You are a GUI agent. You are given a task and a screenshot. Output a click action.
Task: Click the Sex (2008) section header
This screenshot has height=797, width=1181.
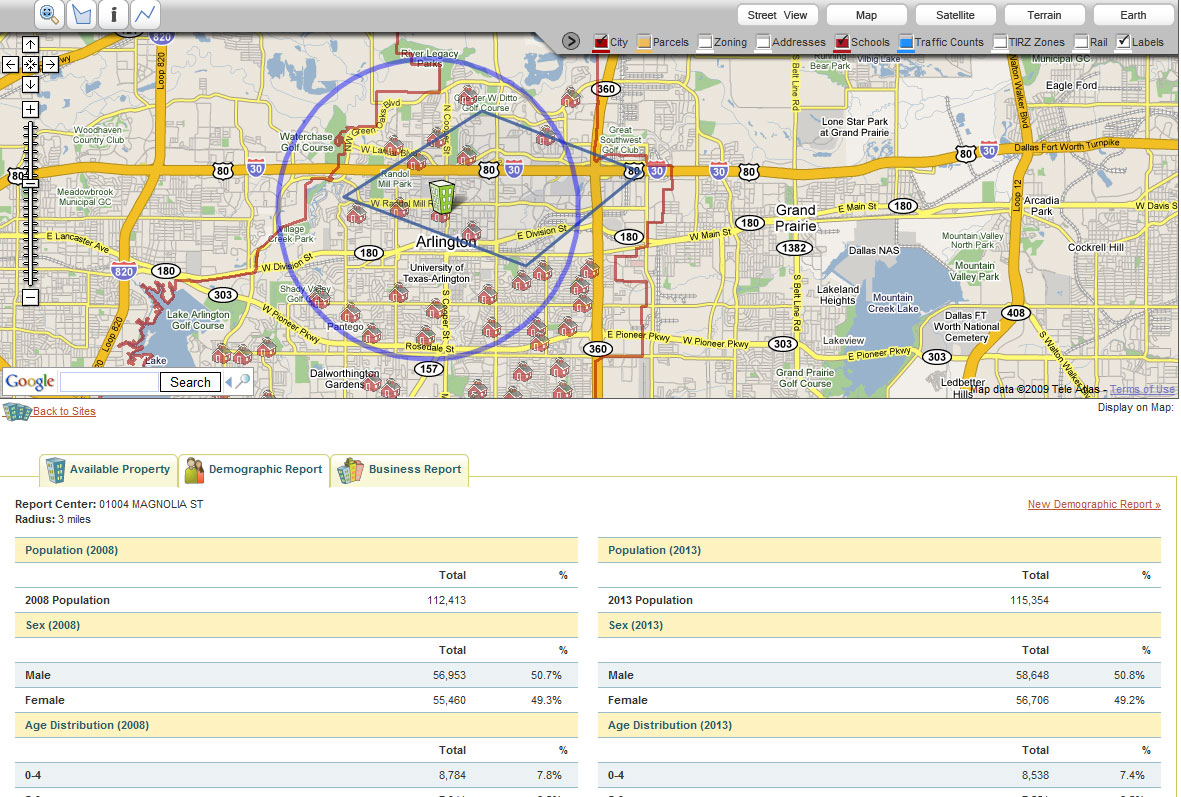pyautogui.click(x=297, y=625)
